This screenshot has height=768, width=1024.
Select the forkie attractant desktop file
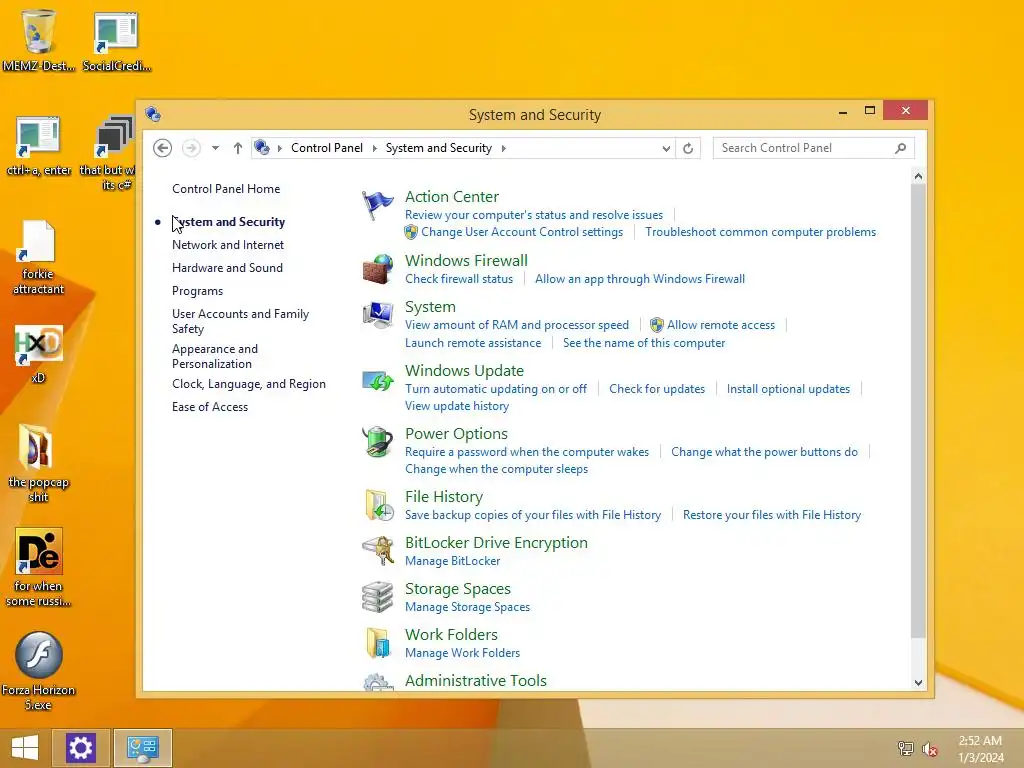click(x=39, y=257)
